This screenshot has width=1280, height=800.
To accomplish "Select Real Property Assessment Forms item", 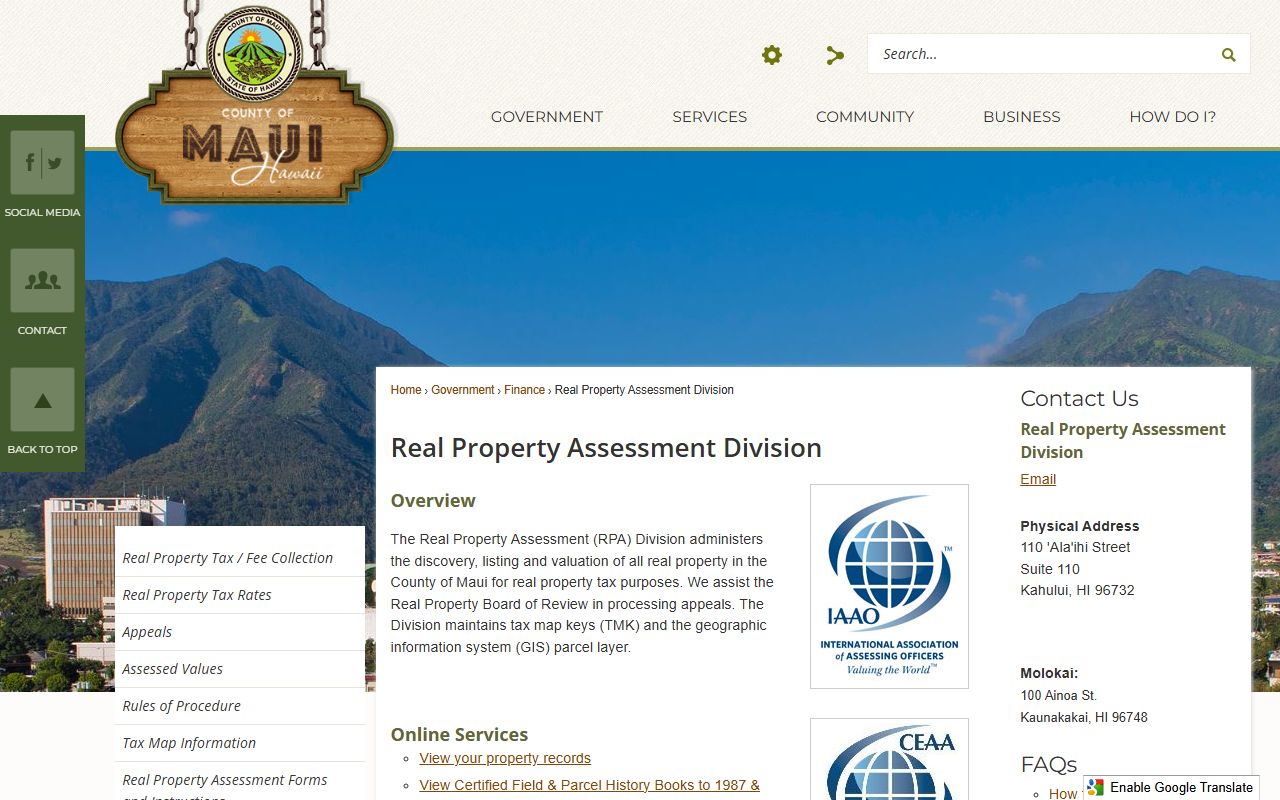I will pyautogui.click(x=240, y=781).
